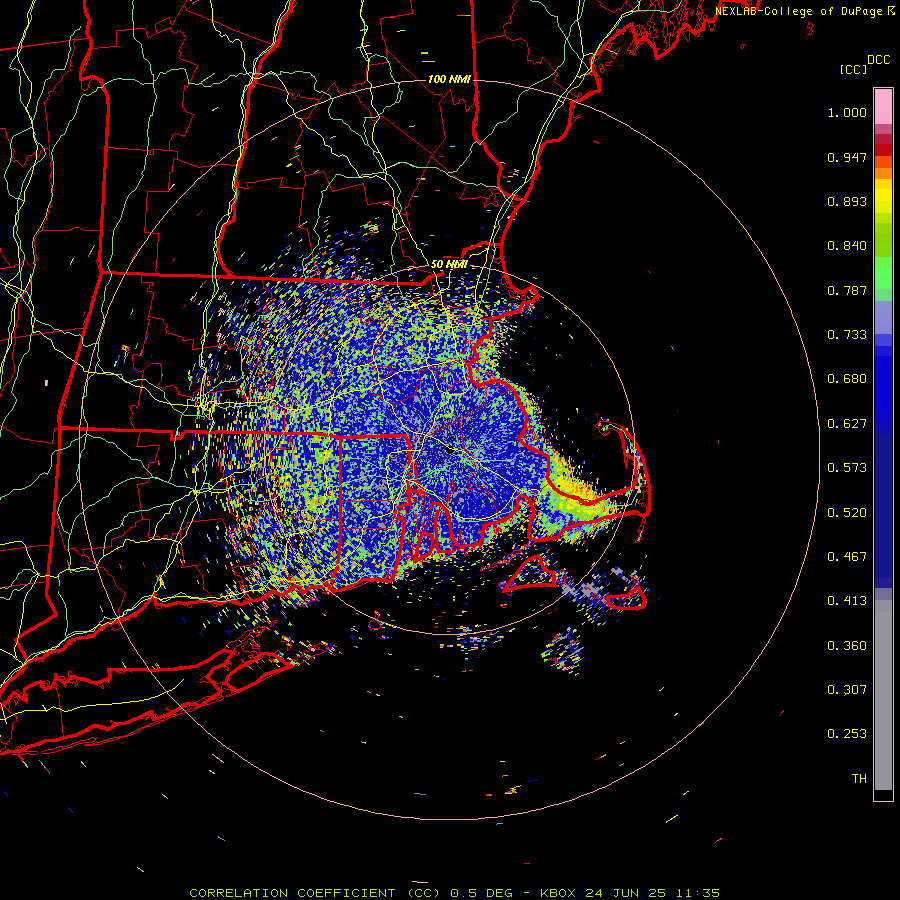Pick the gray color band near 0.307
900x900 pixels.
pos(883,695)
